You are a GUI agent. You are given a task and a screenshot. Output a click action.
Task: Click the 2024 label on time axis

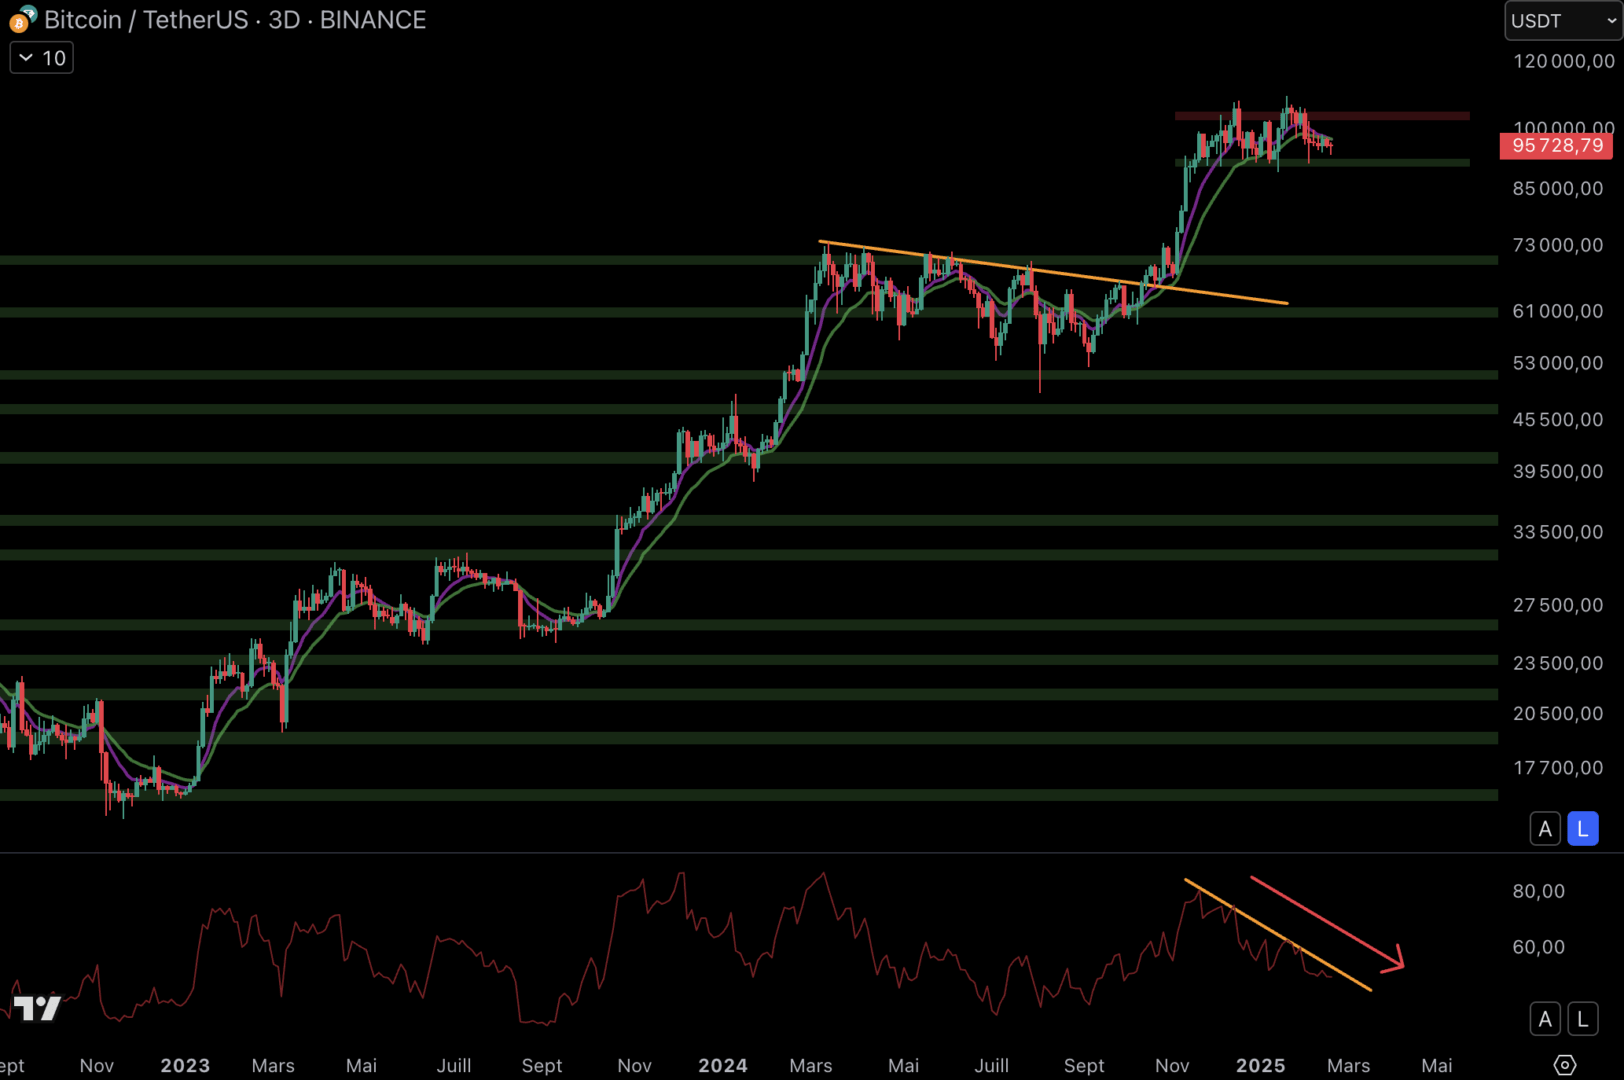click(723, 1066)
